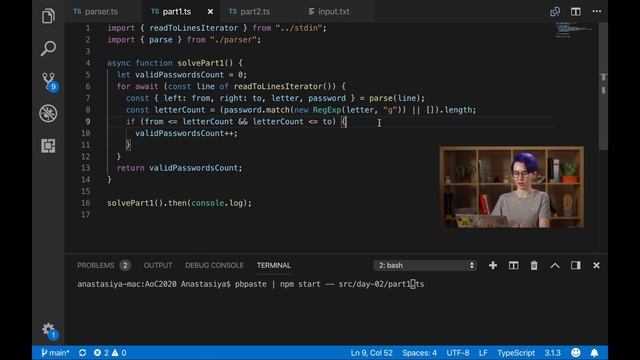Synchronize changes via status bar sync icon
This screenshot has height=360, width=640.
point(82,353)
